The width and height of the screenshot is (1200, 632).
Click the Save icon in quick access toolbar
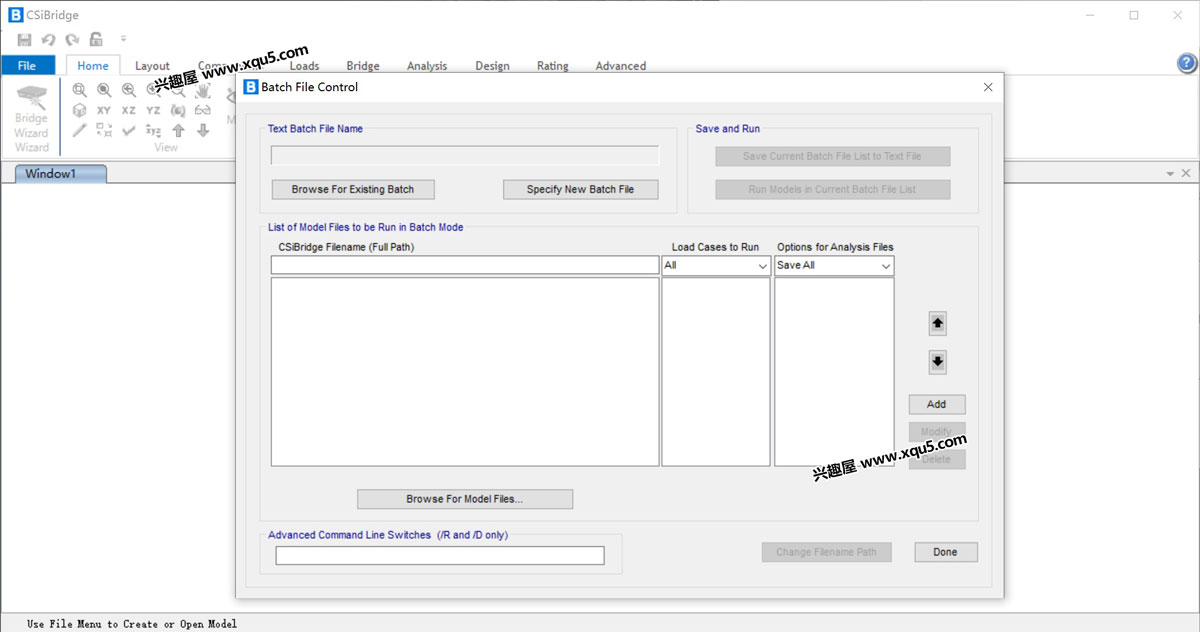click(25, 40)
